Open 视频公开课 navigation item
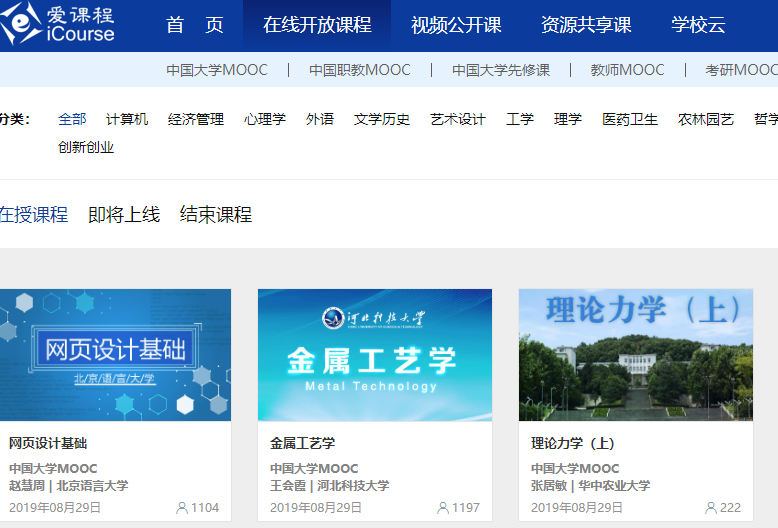 [456, 25]
